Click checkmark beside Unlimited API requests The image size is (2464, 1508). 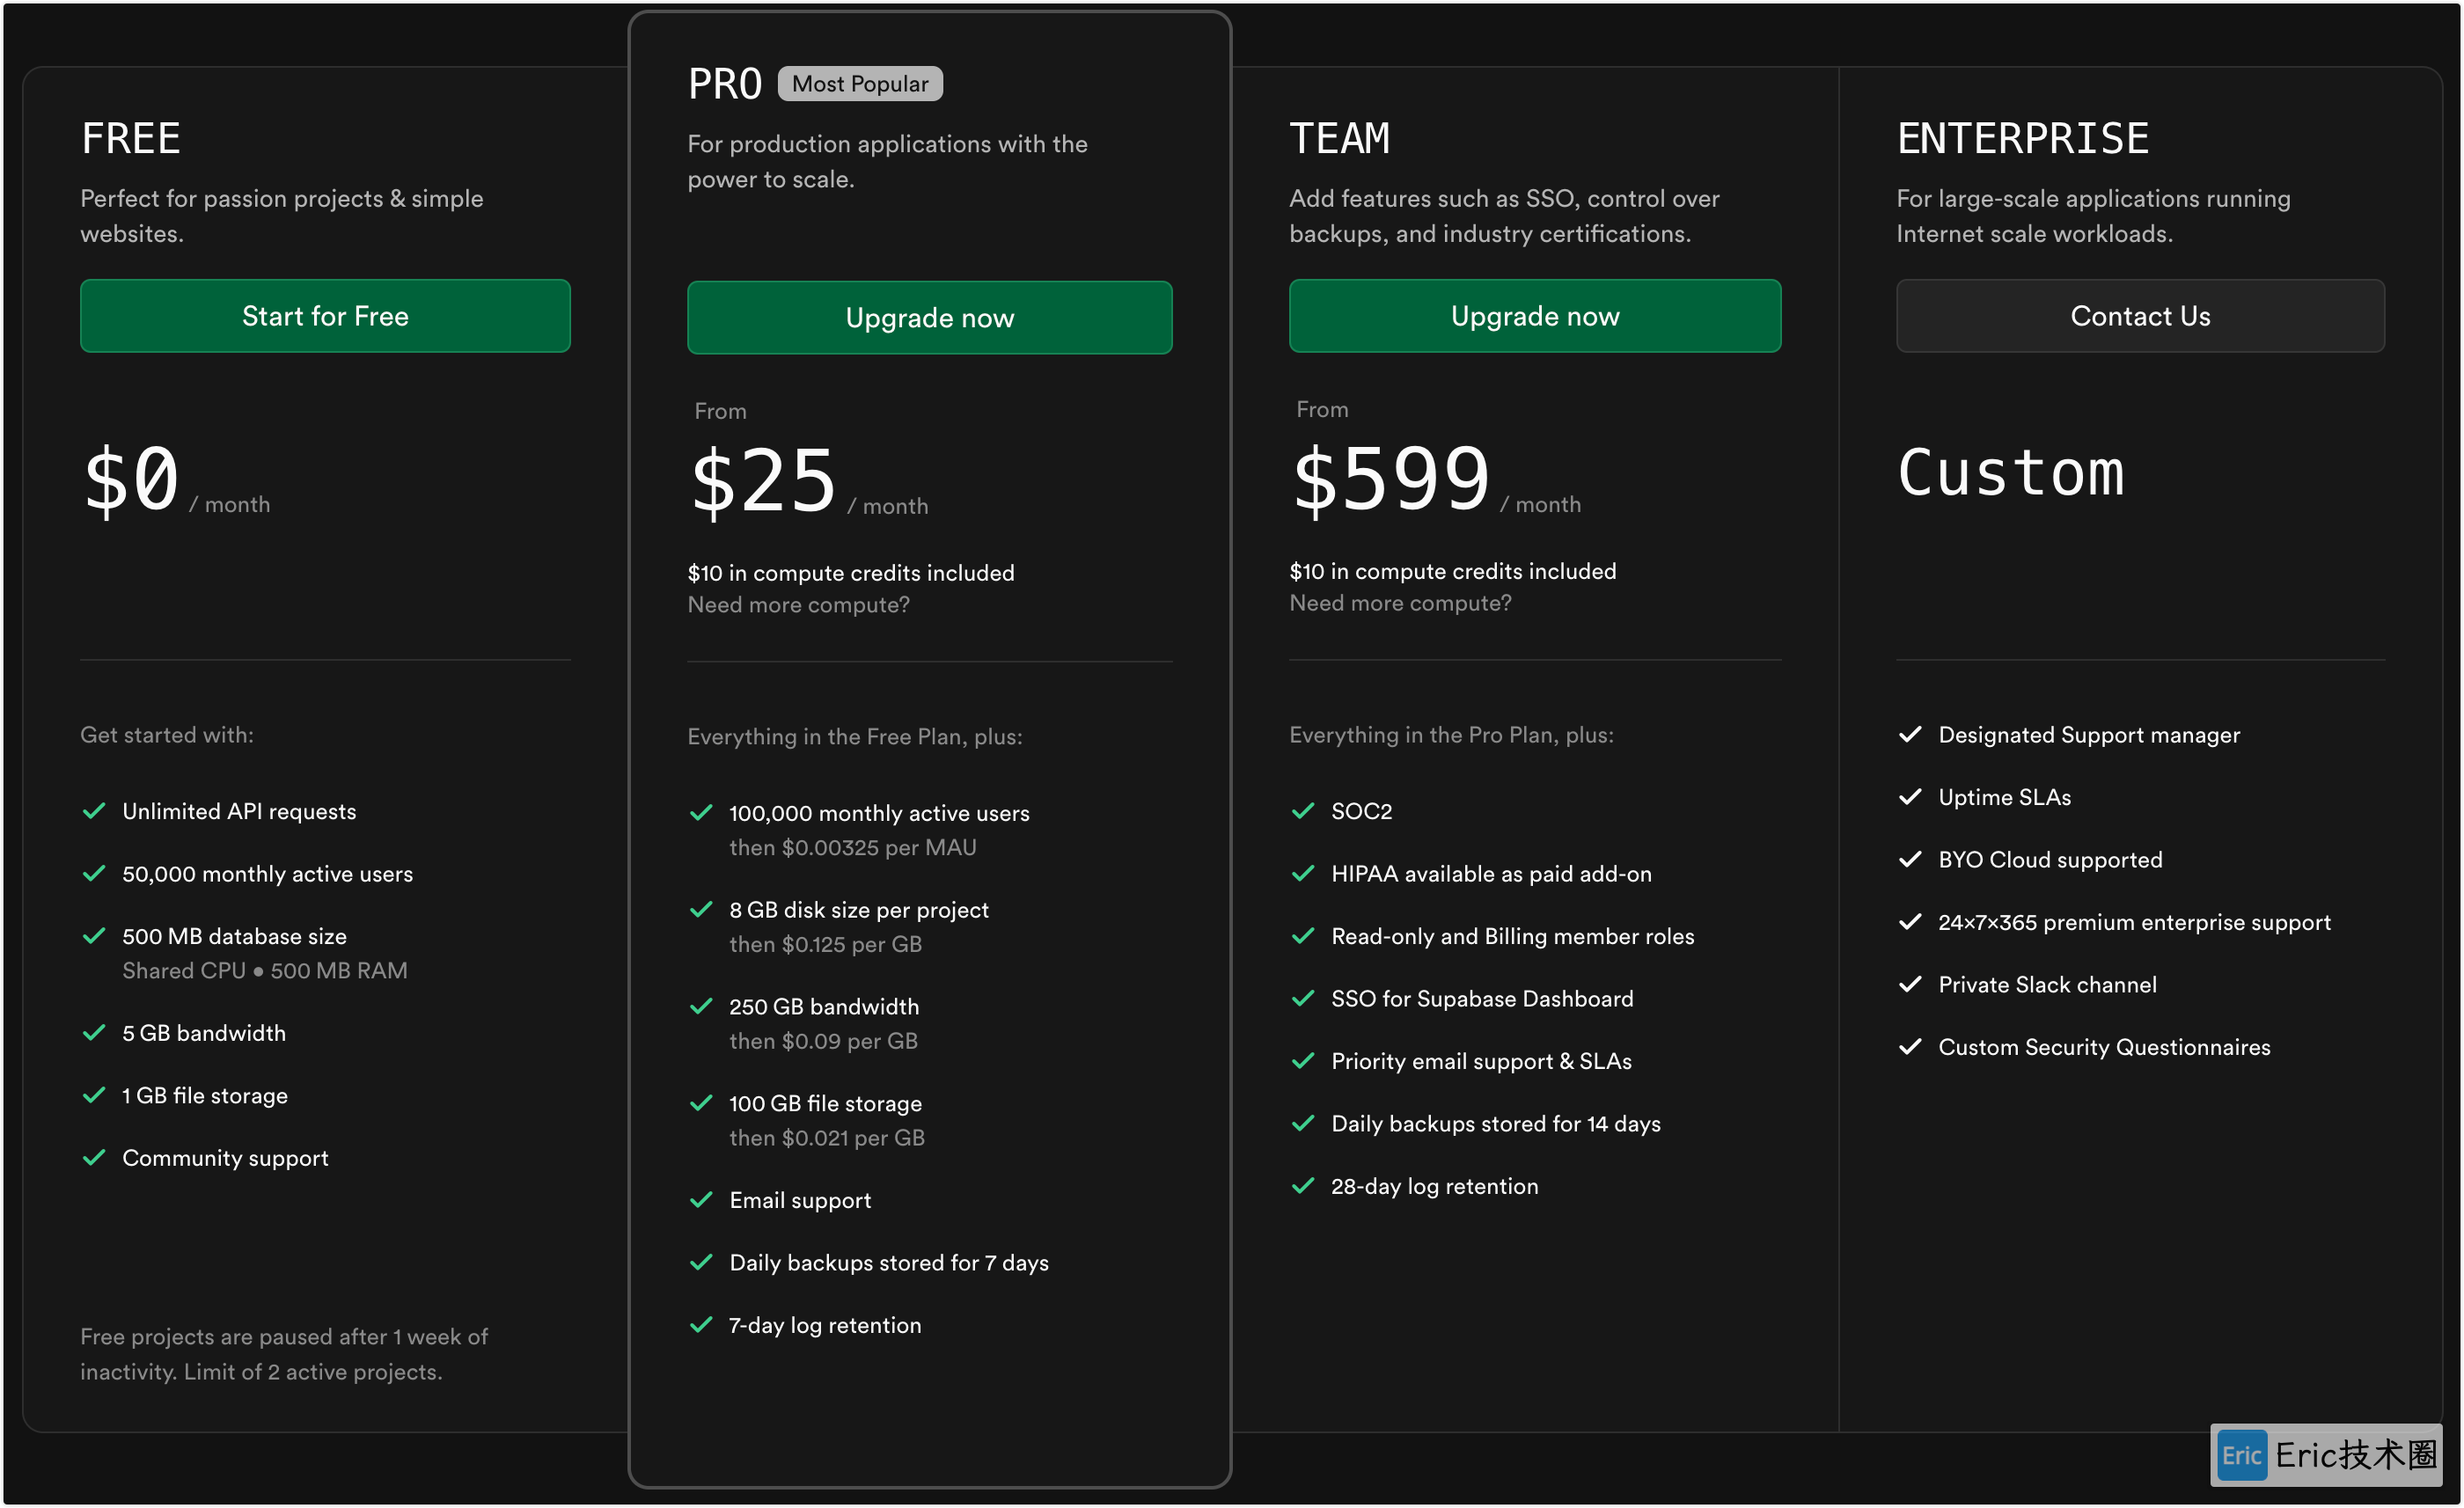[x=94, y=811]
